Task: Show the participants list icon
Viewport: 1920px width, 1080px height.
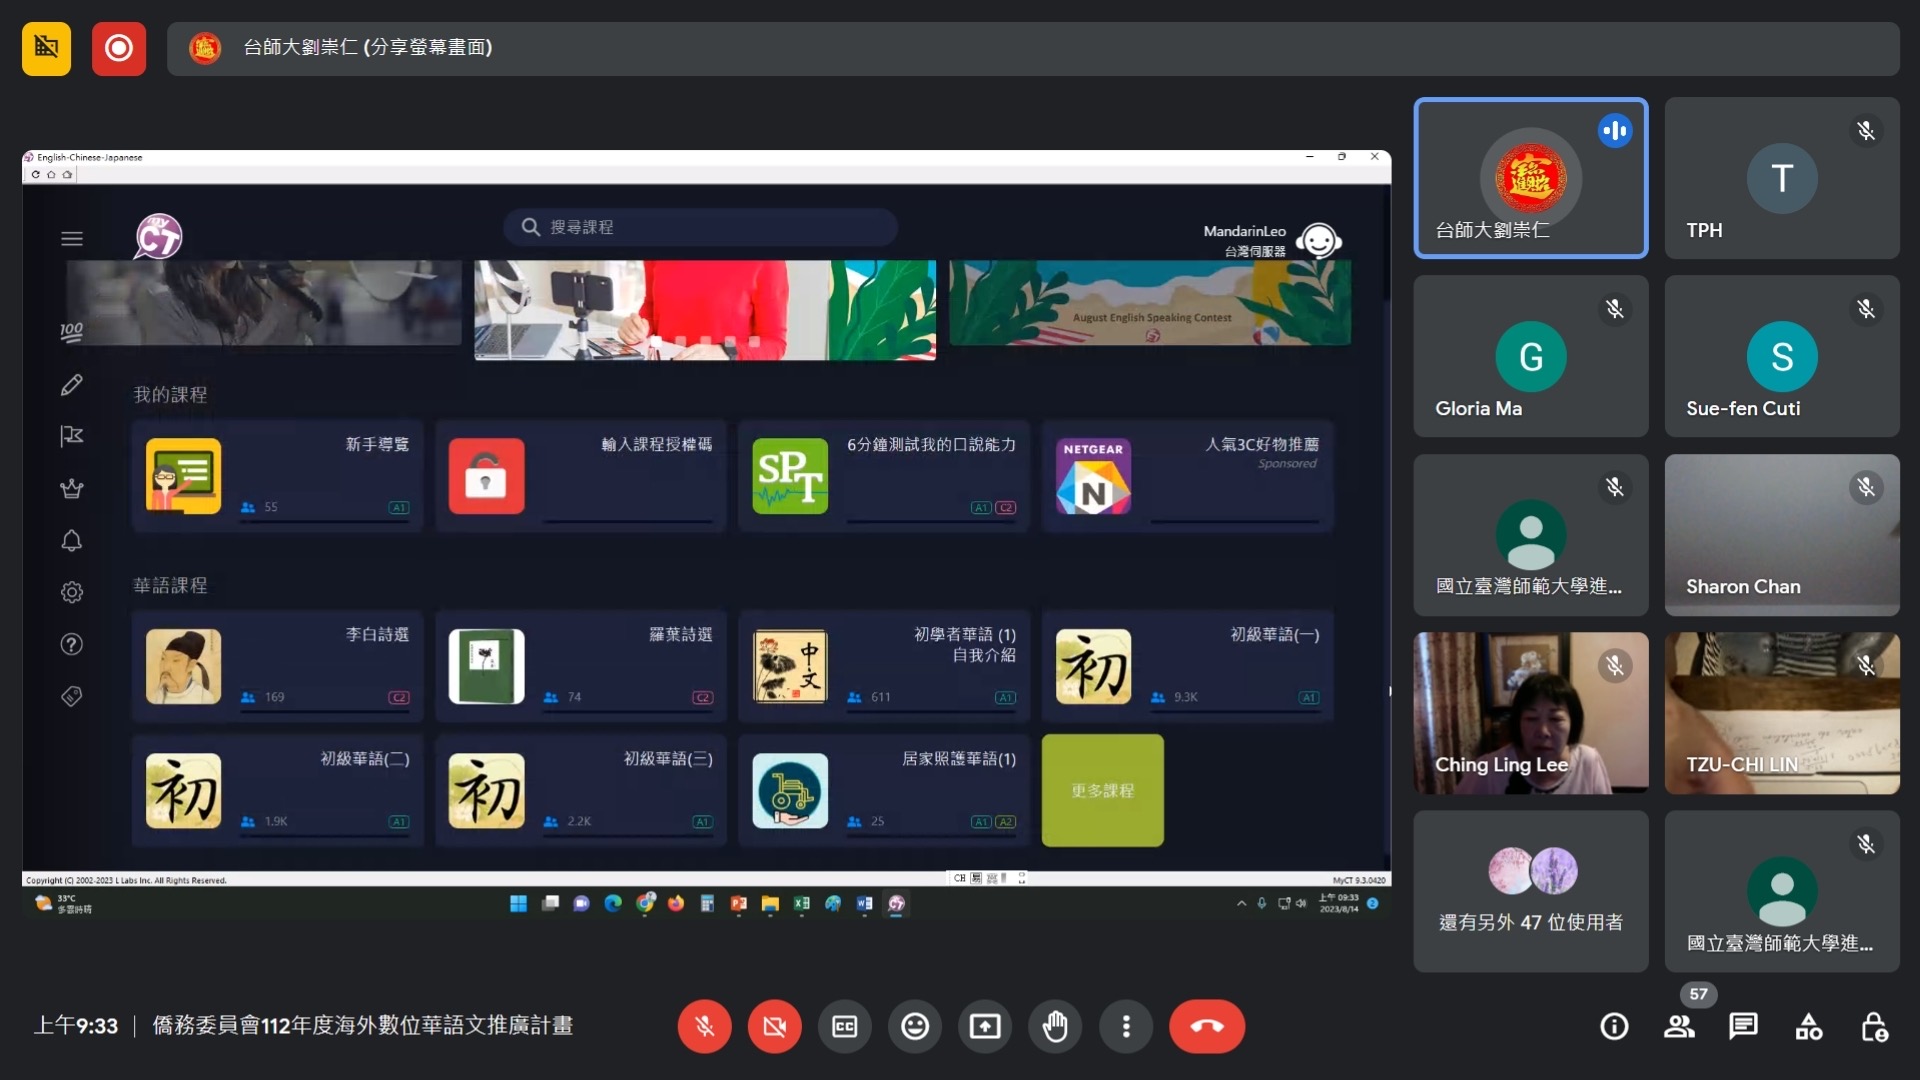Action: click(1679, 1026)
